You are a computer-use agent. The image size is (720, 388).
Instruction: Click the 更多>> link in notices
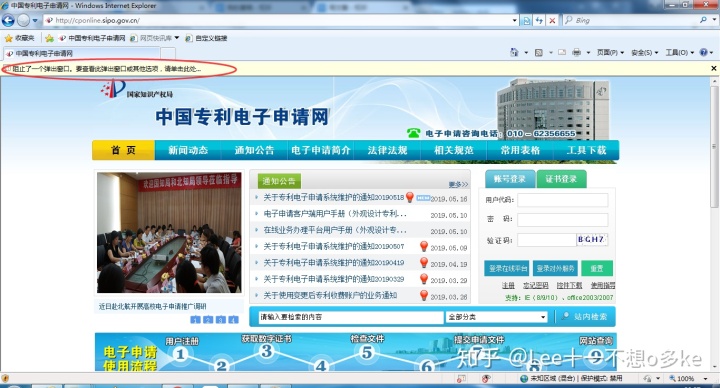pos(458,185)
